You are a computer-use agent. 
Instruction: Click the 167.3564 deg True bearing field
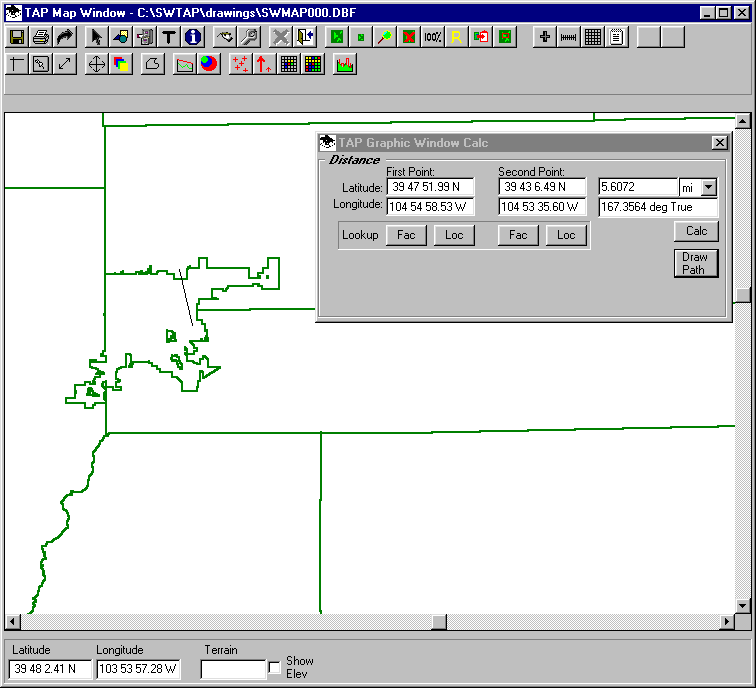coord(658,207)
